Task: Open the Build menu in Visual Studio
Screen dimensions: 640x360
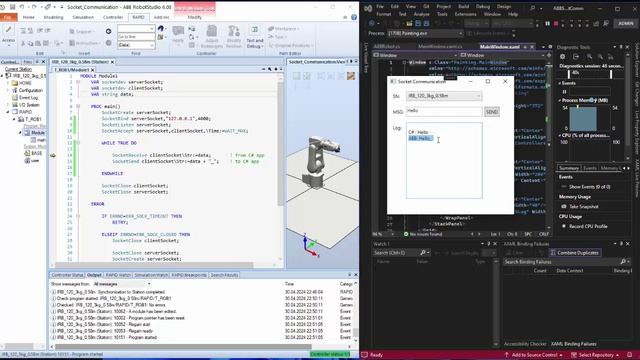Action: [463, 7]
